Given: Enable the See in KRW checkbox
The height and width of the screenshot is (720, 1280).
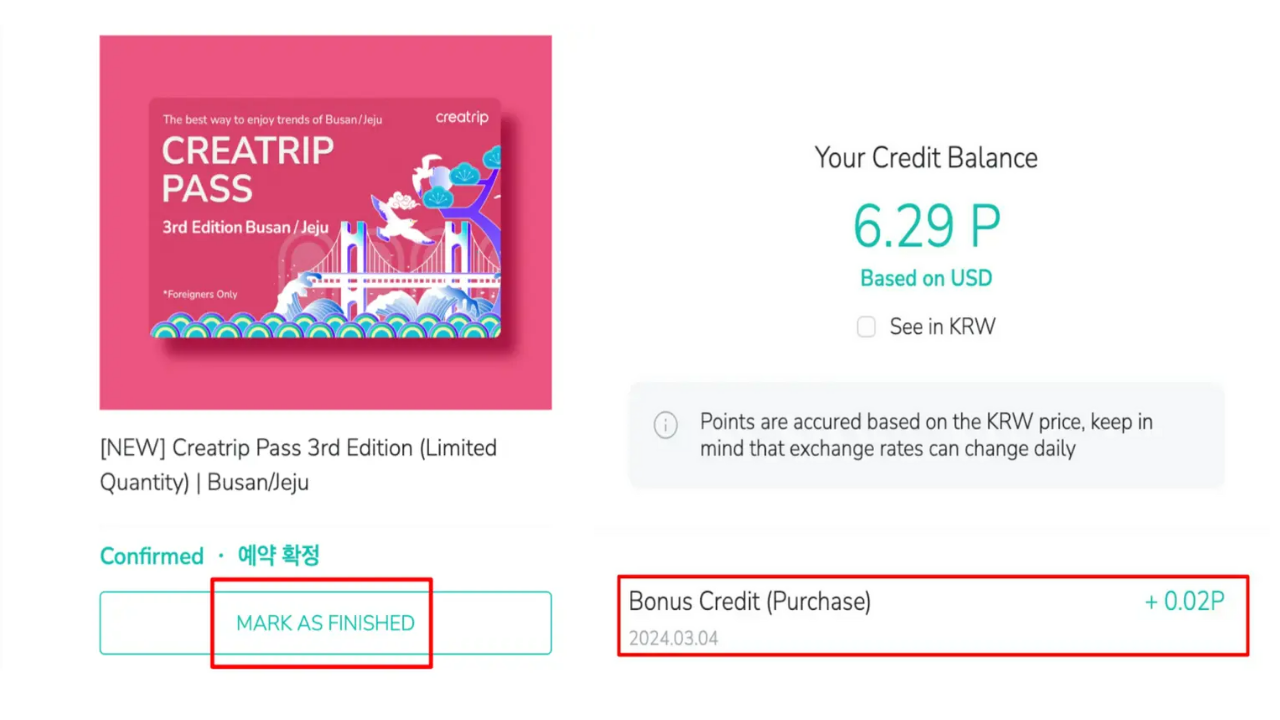Looking at the screenshot, I should coord(866,327).
